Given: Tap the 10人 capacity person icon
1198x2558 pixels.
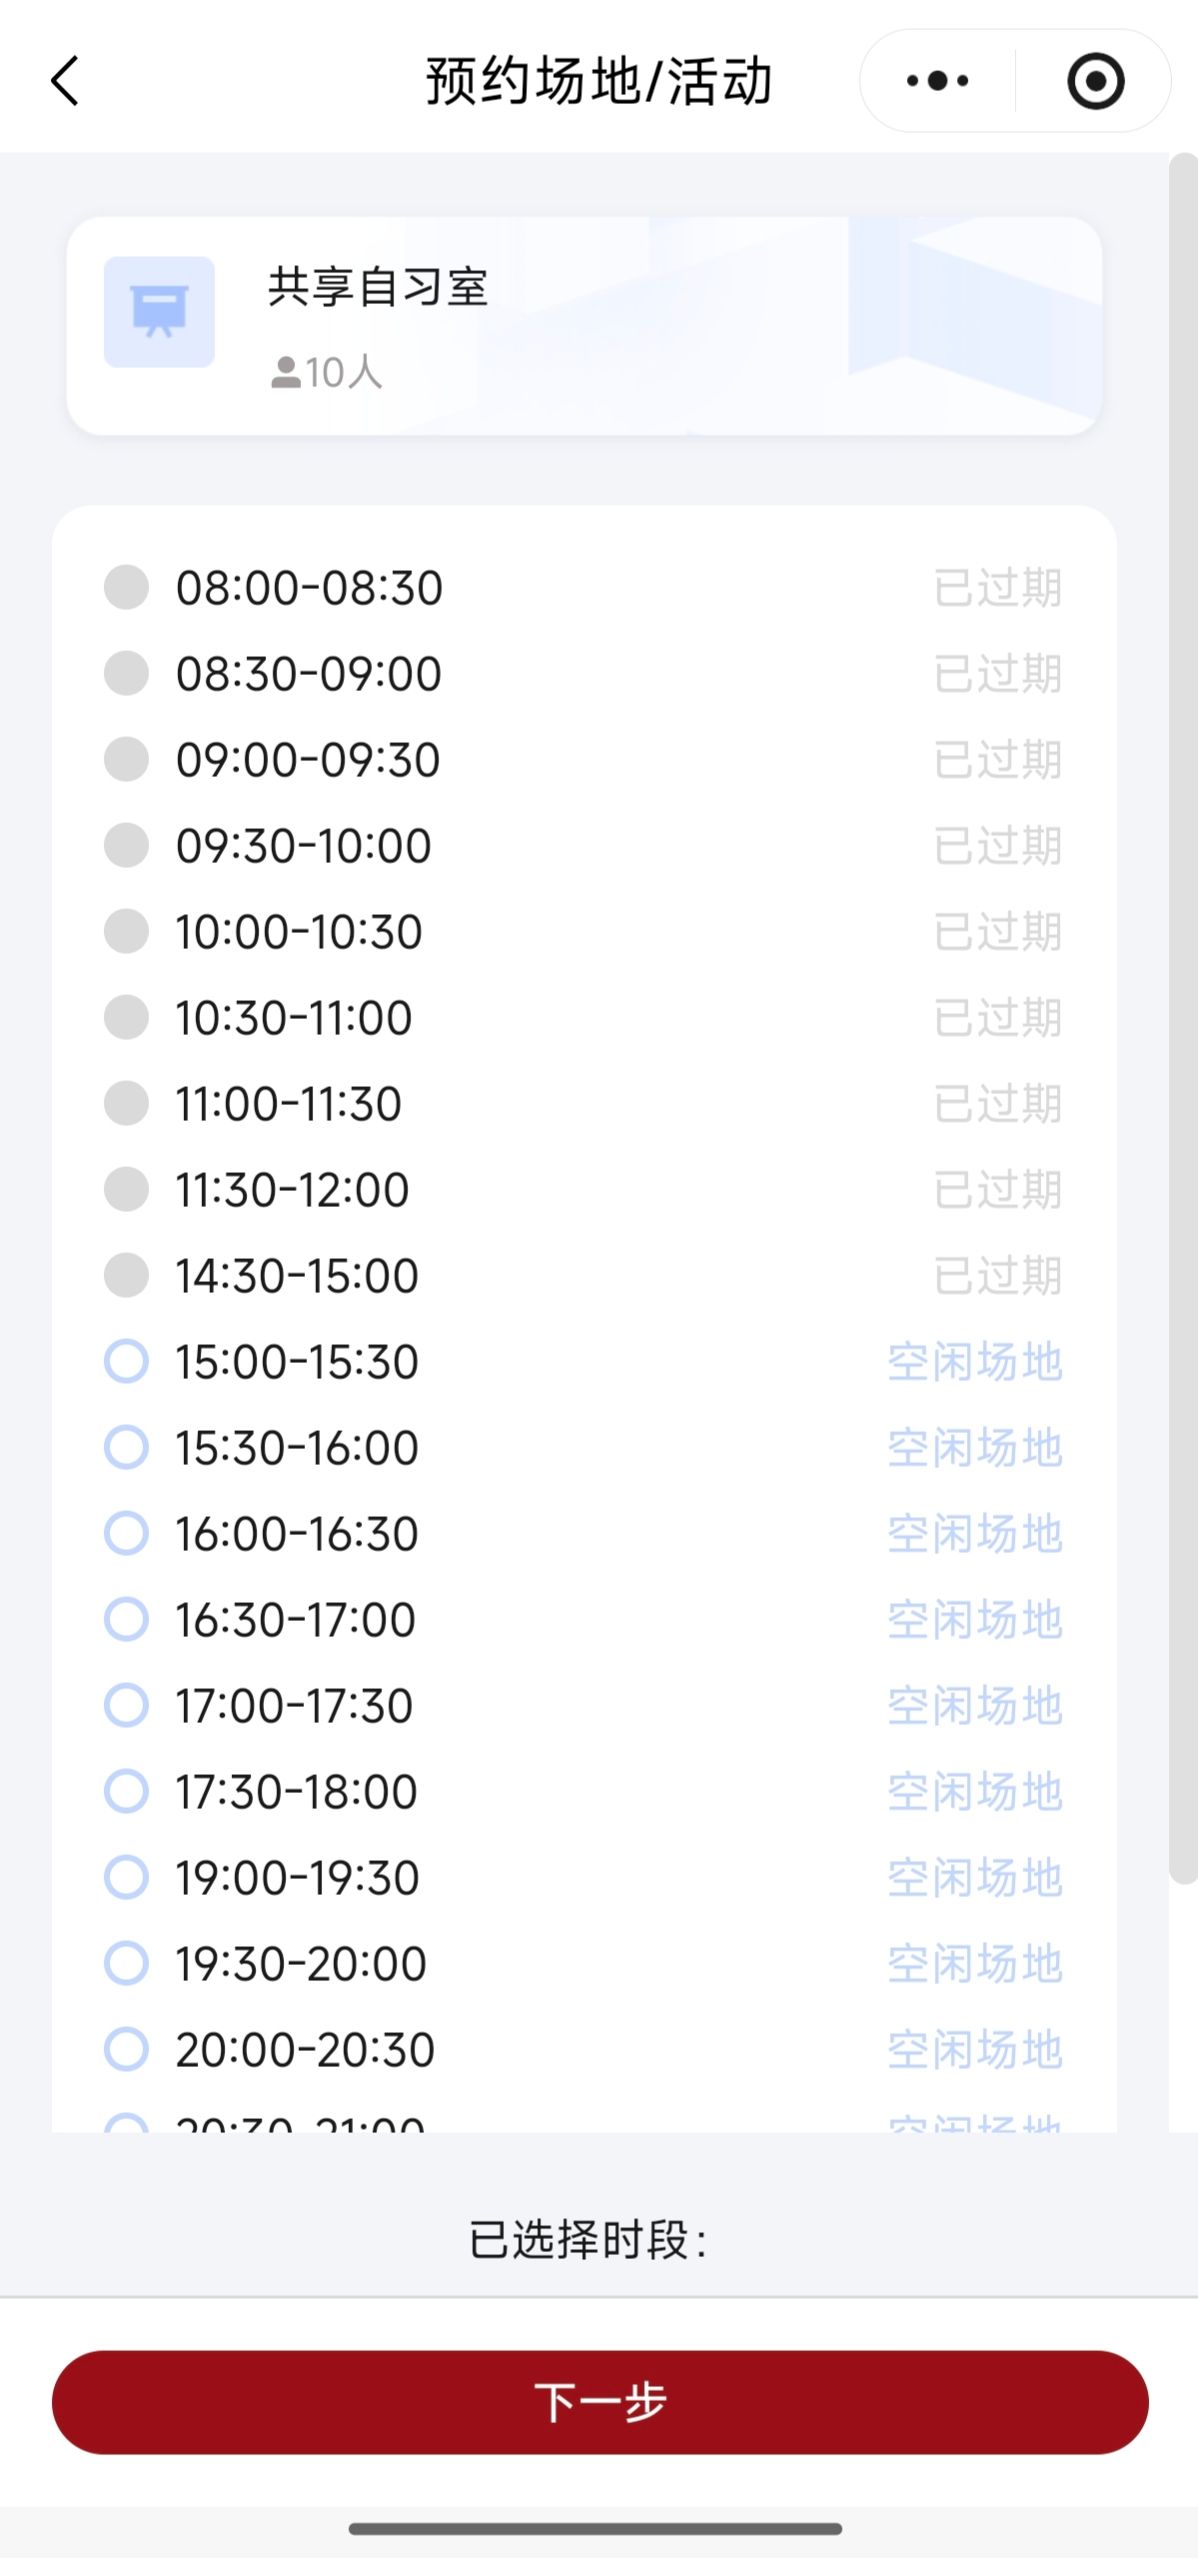Looking at the screenshot, I should click(285, 373).
